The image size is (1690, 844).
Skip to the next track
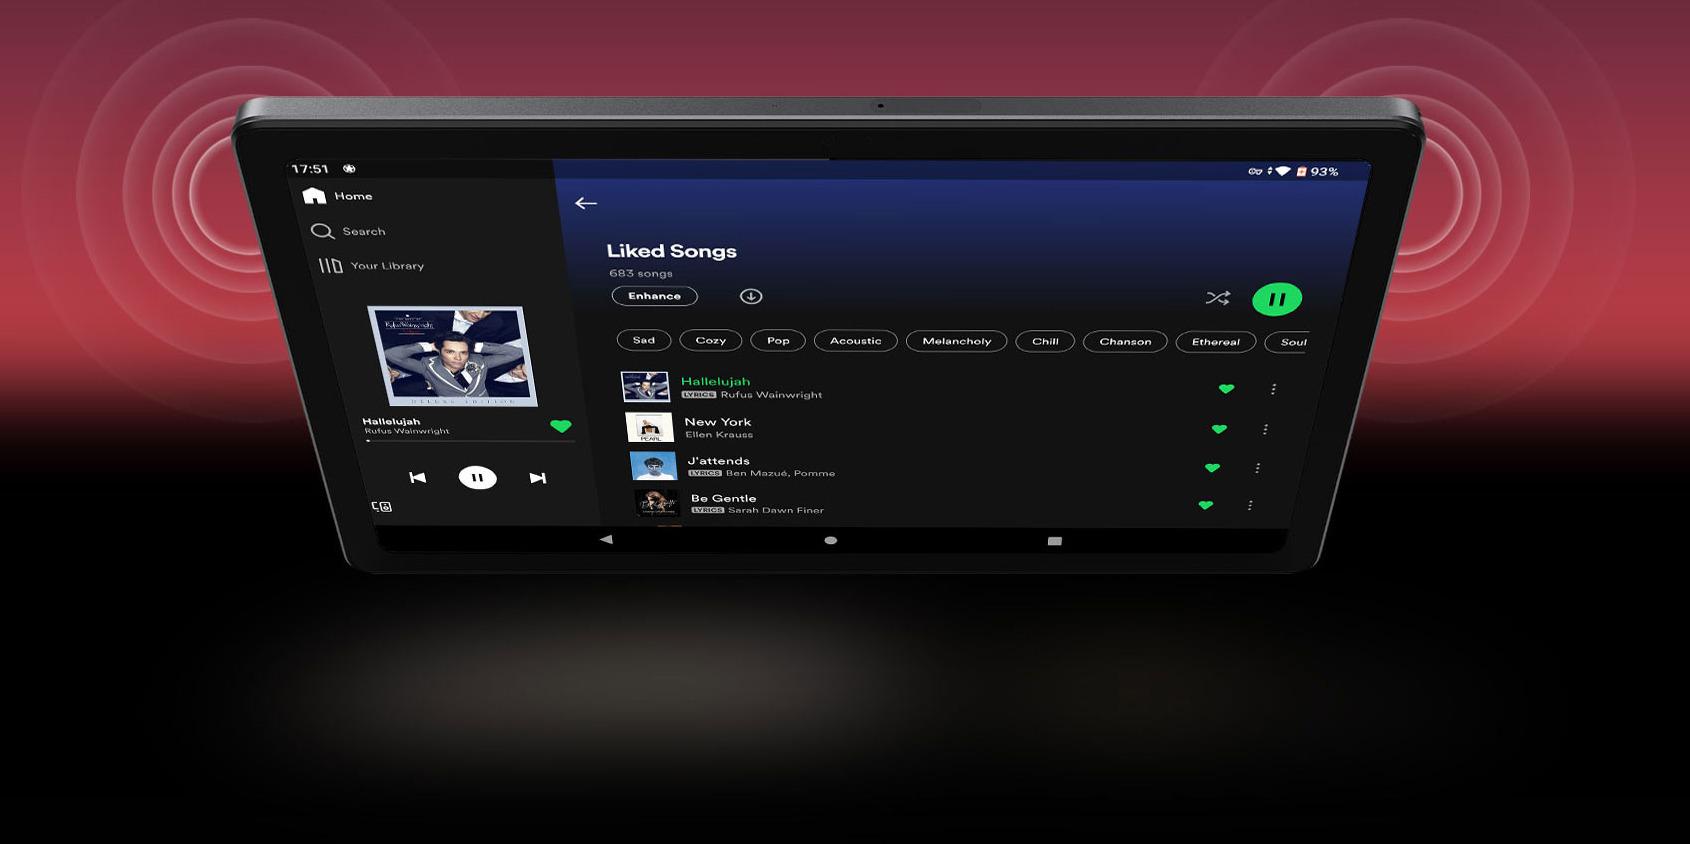(x=537, y=478)
